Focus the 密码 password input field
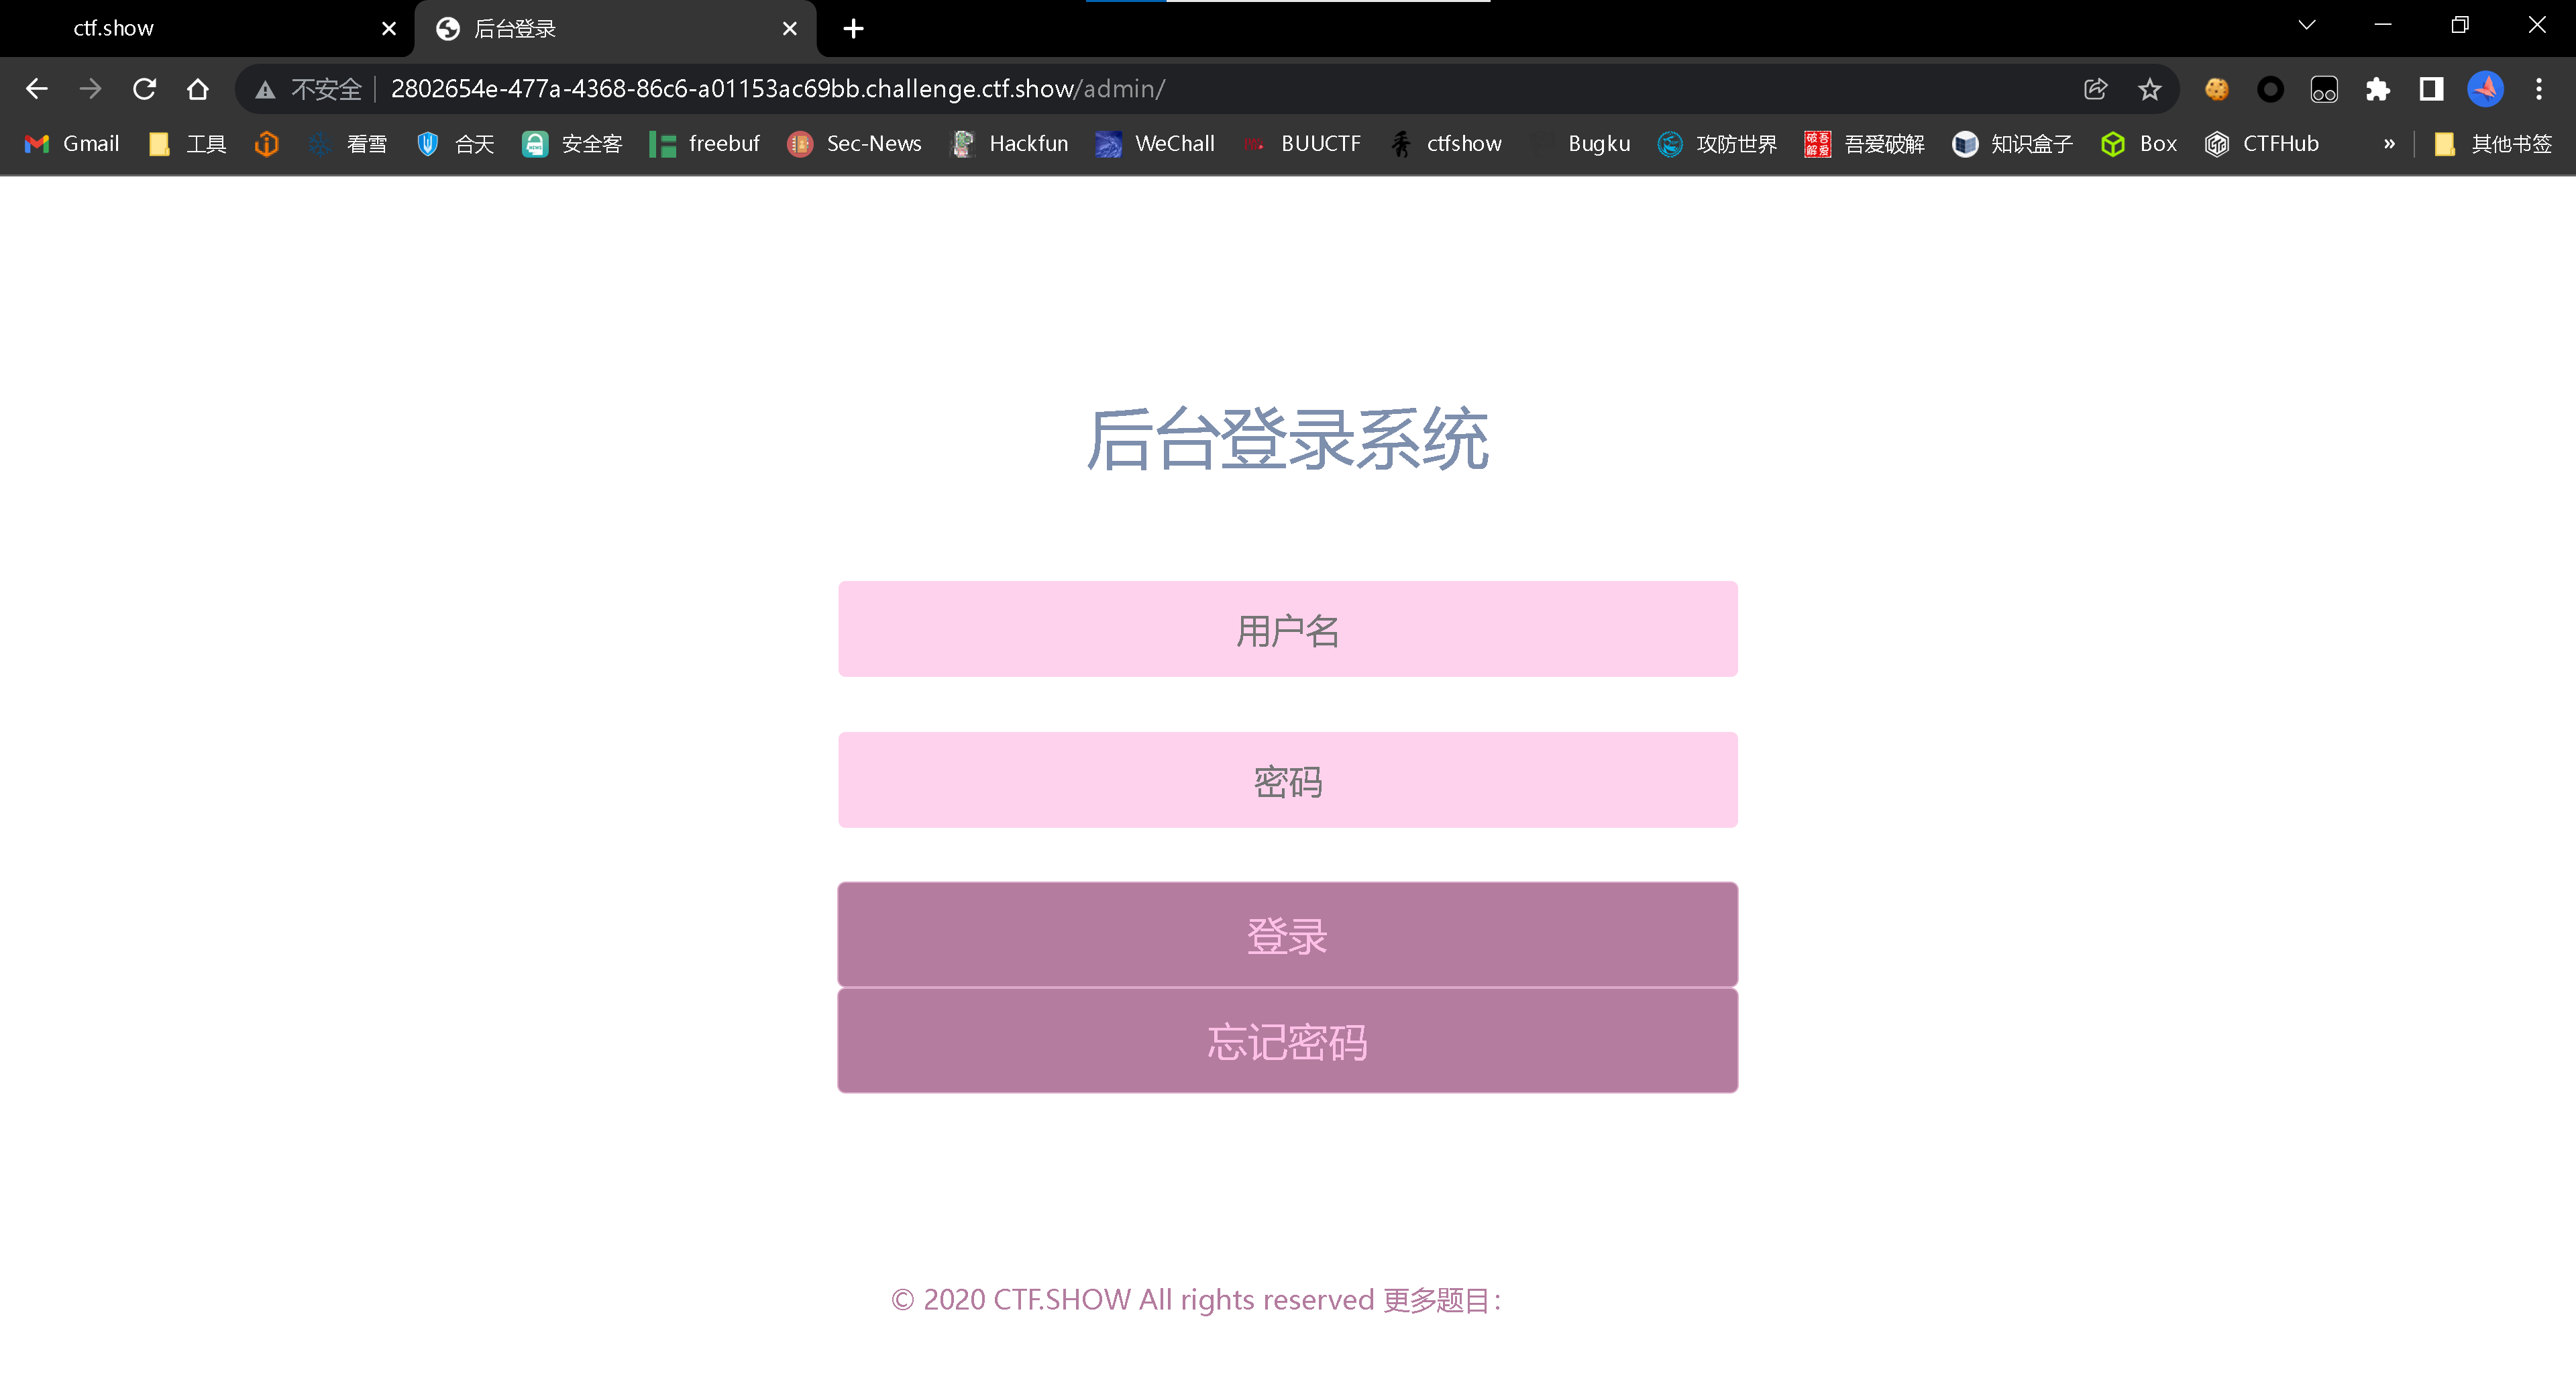The width and height of the screenshot is (2576, 1378). click(1287, 780)
